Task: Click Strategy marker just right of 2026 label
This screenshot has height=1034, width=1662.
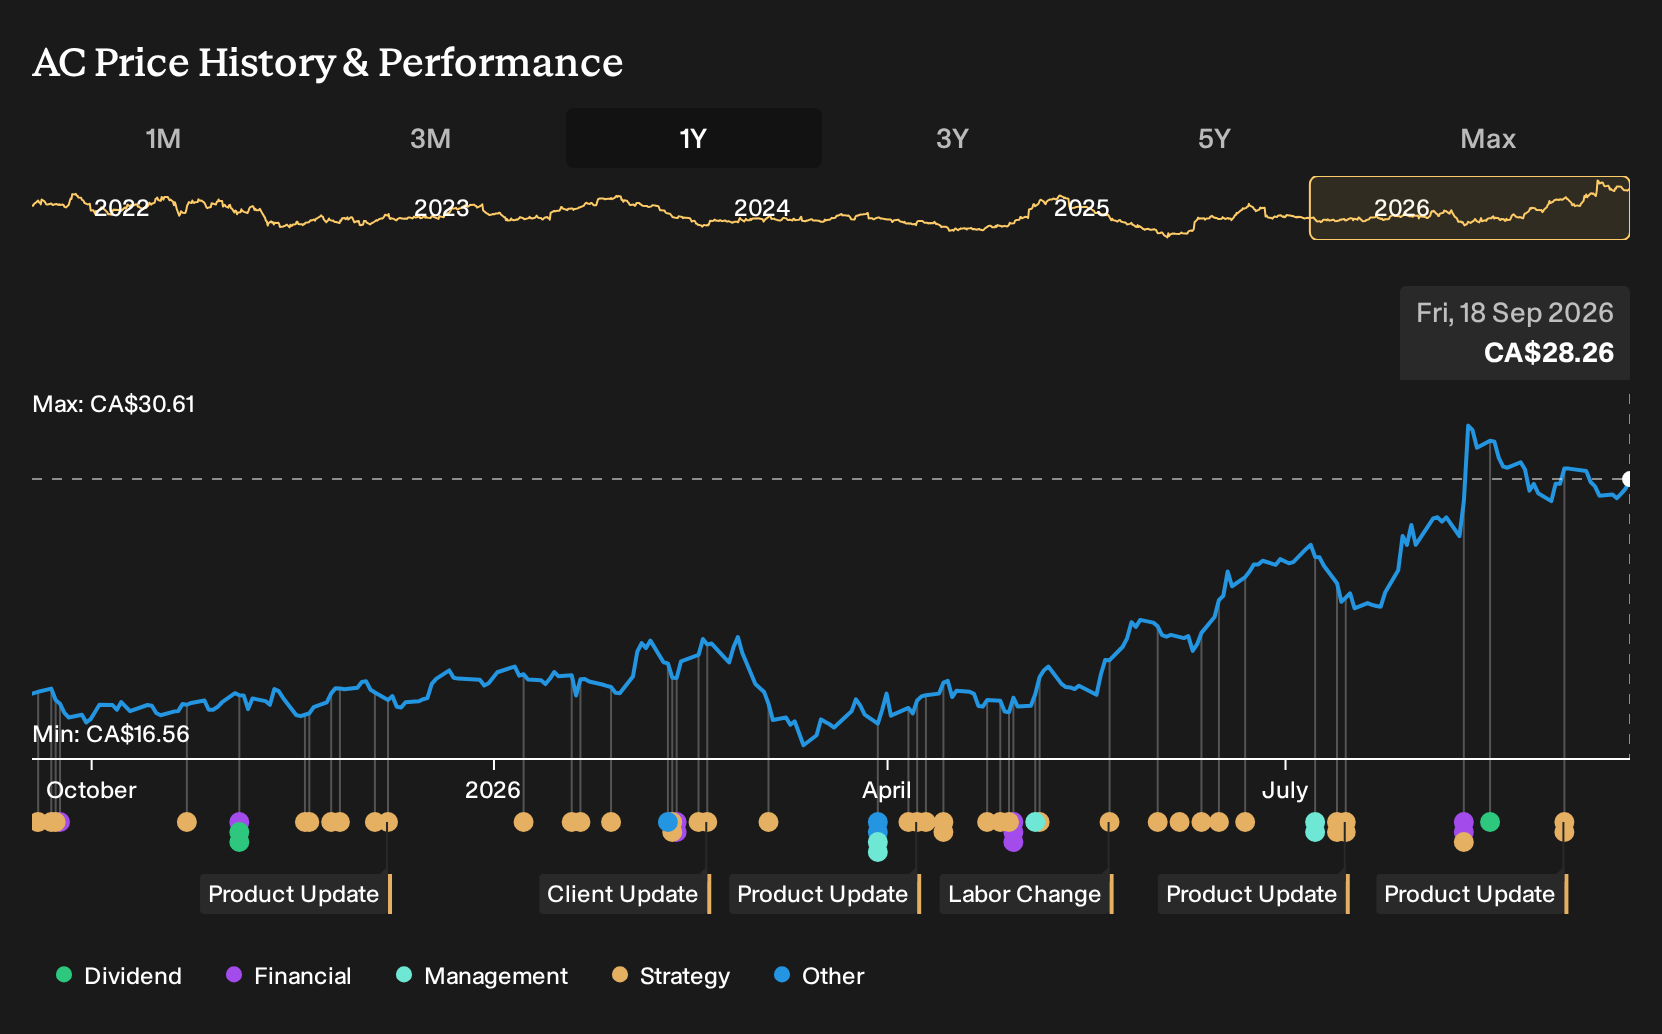Action: pyautogui.click(x=523, y=822)
